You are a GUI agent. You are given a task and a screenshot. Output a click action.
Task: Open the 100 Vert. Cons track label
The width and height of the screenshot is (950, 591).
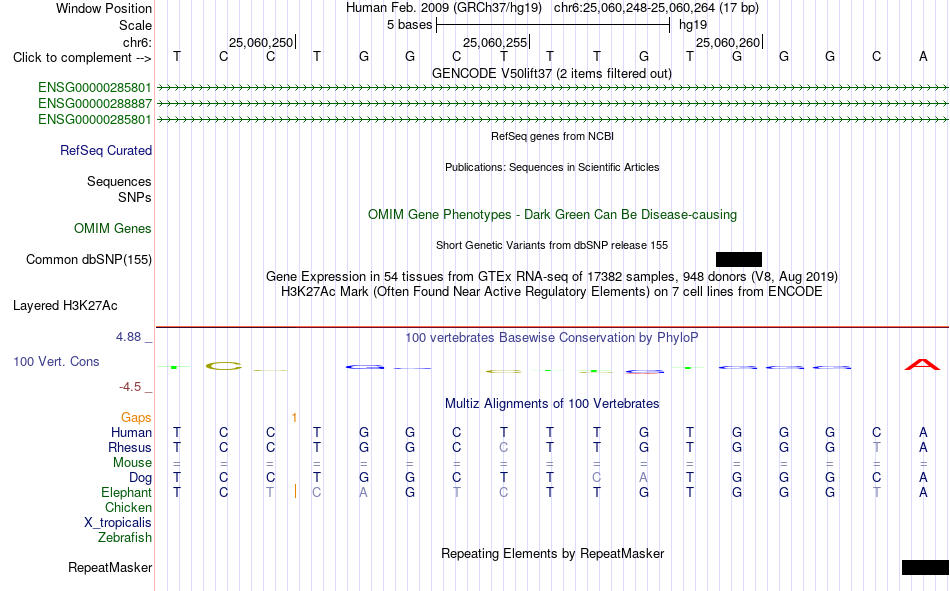click(x=56, y=361)
